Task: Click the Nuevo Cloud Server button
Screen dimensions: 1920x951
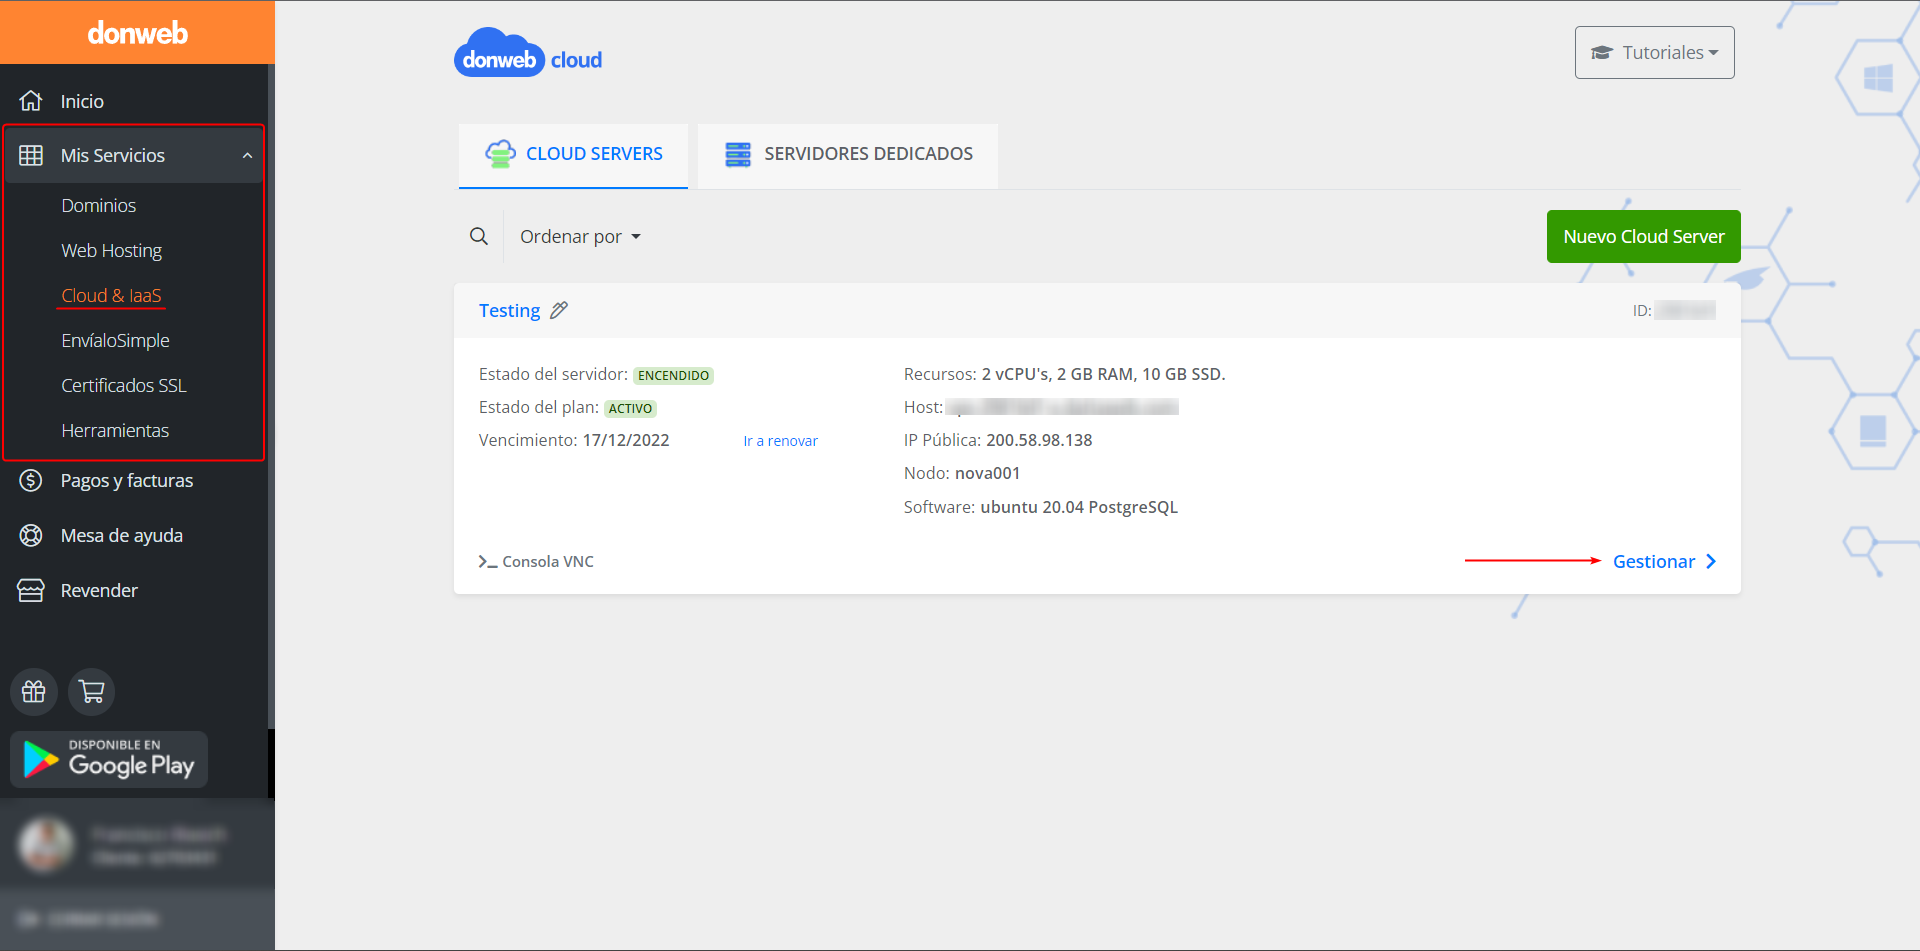Action: 1643,236
